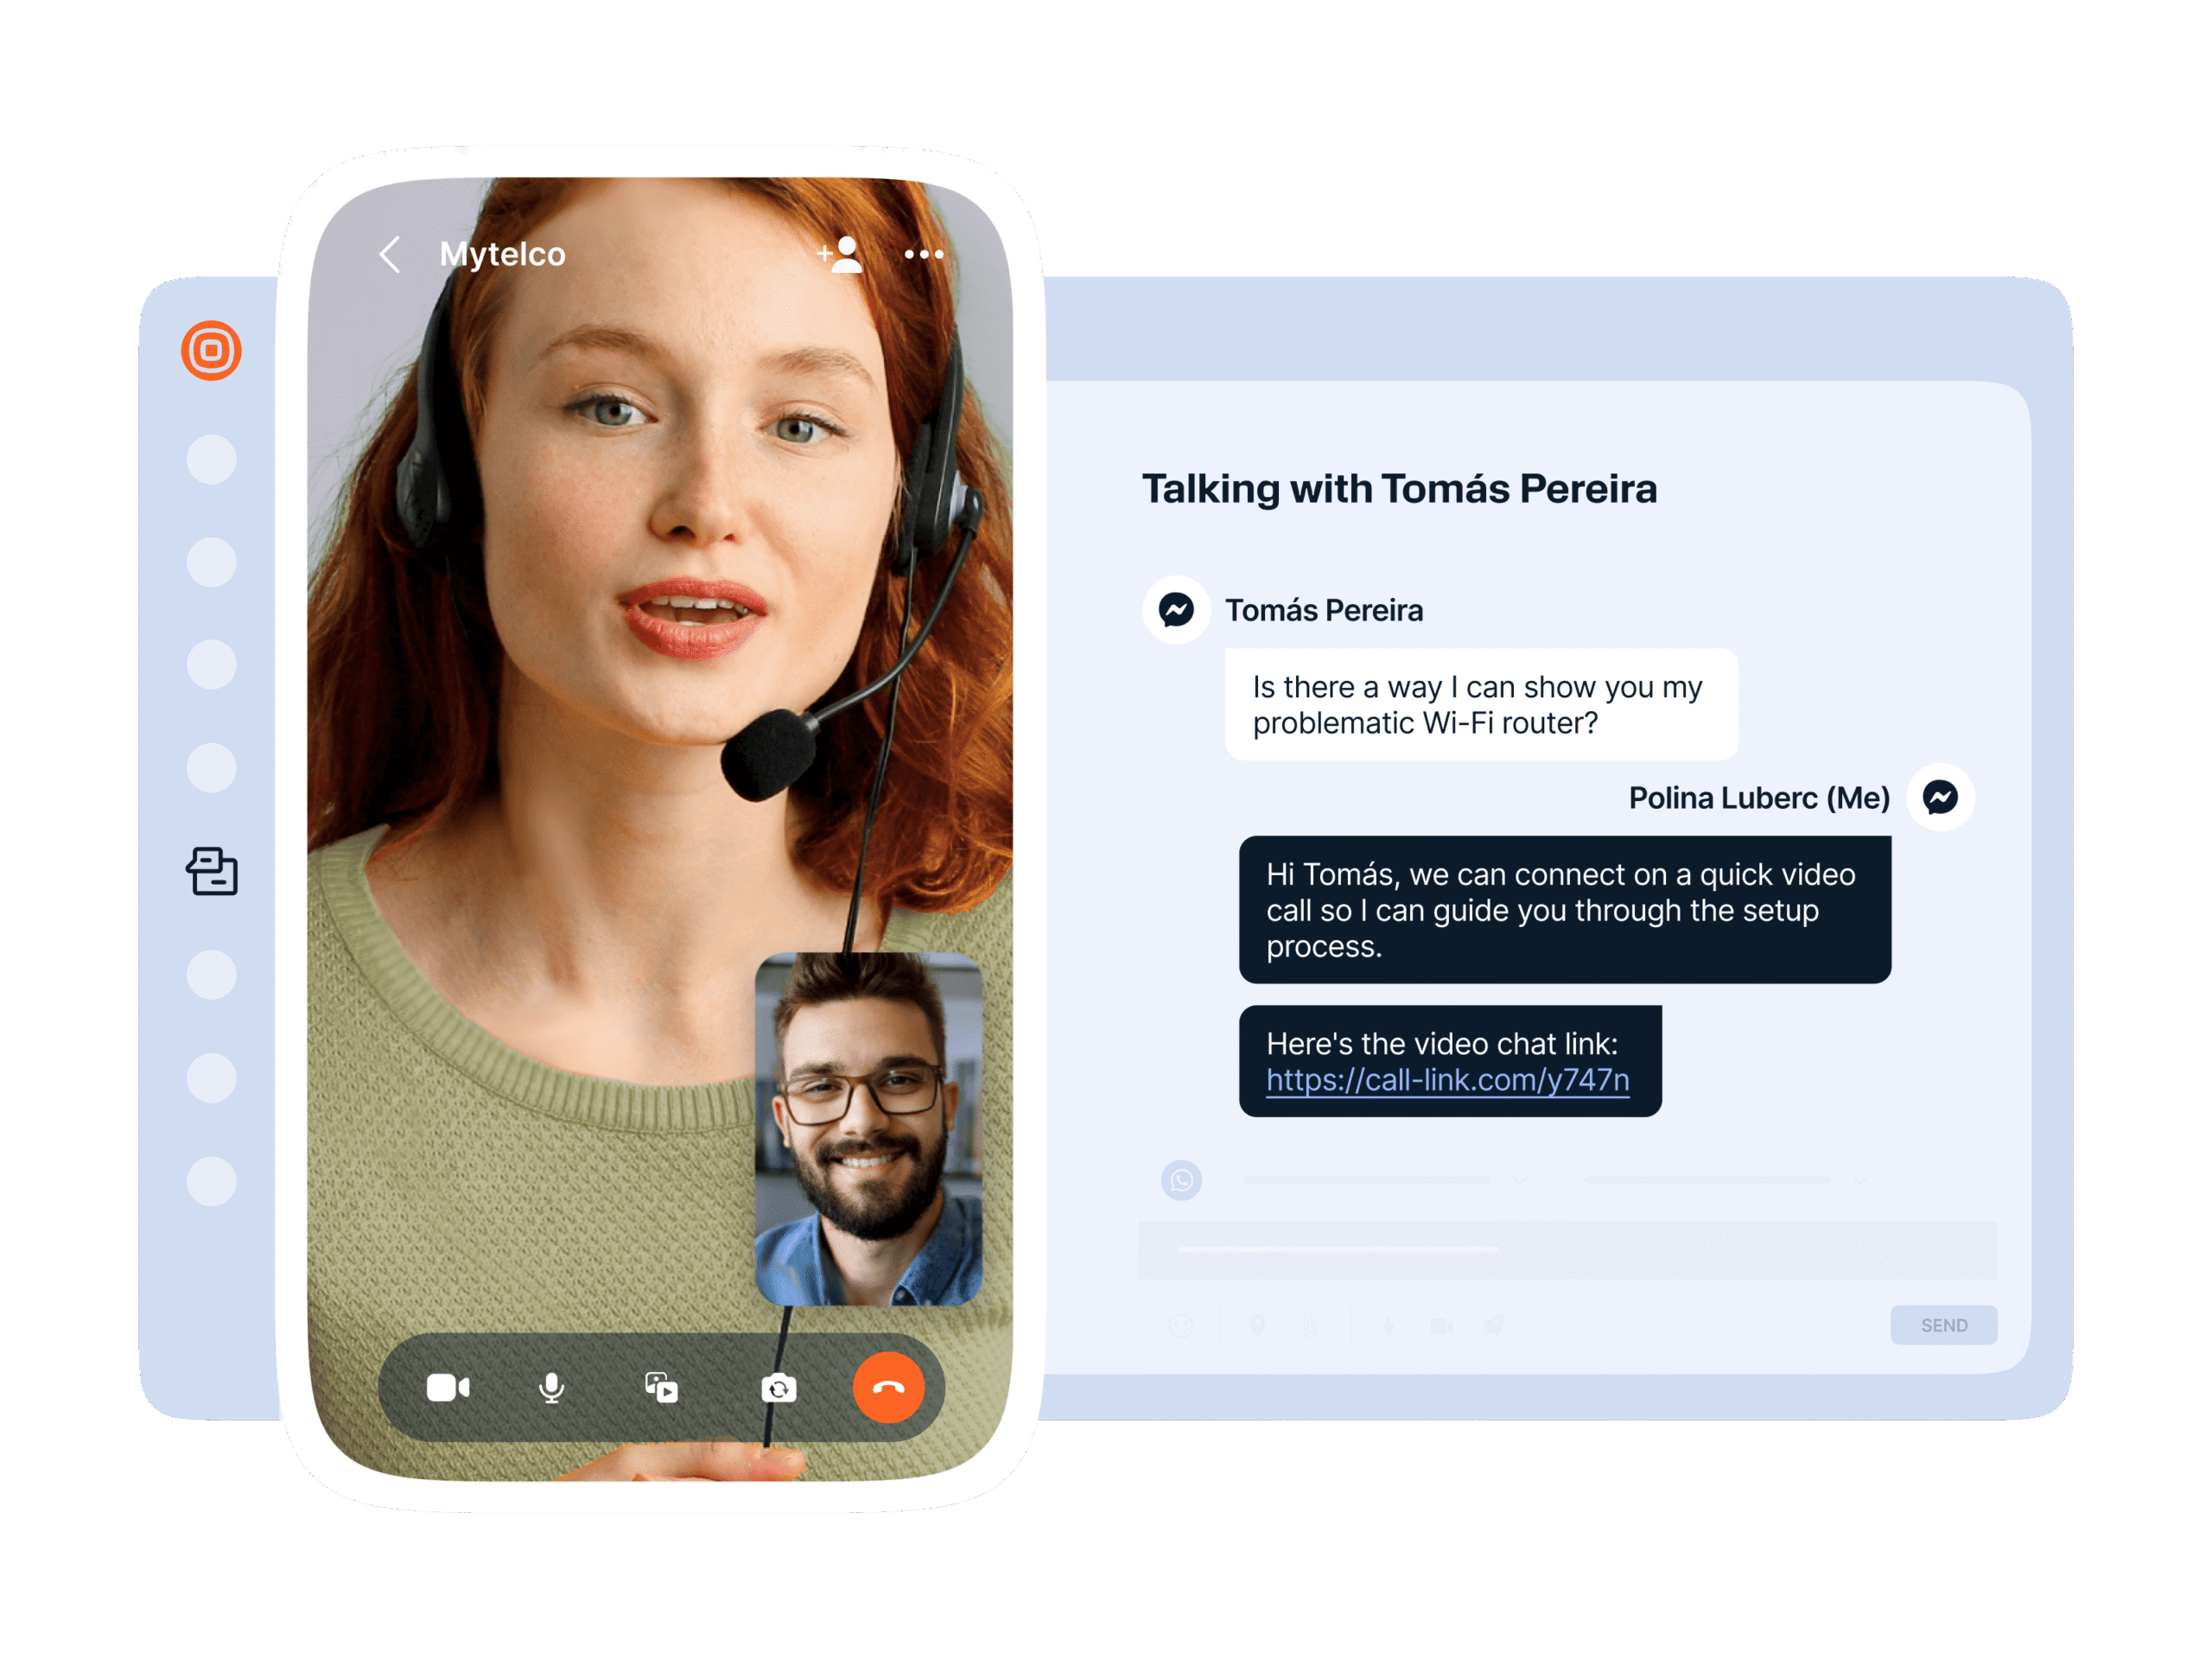2212x1659 pixels.
Task: Click the 'Polina Luberc (Me)' sender name
Action: click(x=1759, y=797)
